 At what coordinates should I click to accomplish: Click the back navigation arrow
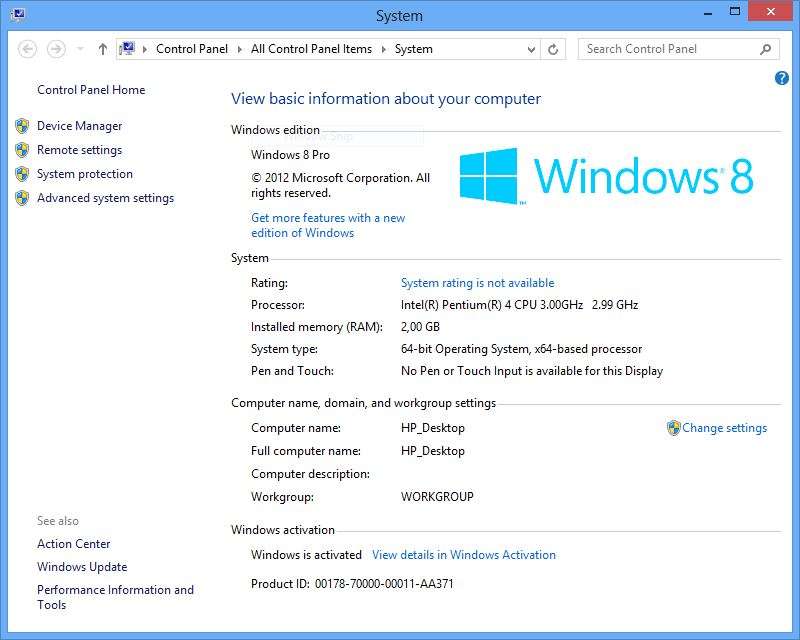(x=30, y=48)
